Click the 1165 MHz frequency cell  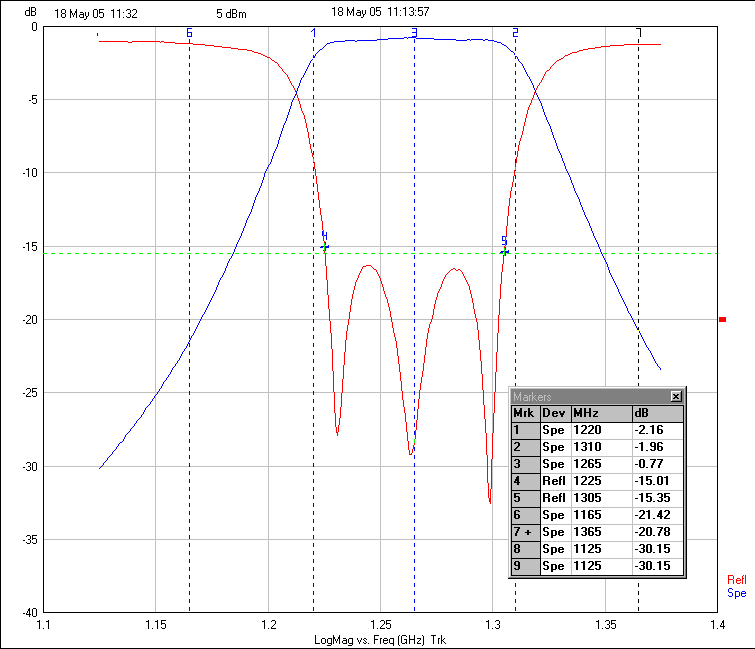click(601, 515)
